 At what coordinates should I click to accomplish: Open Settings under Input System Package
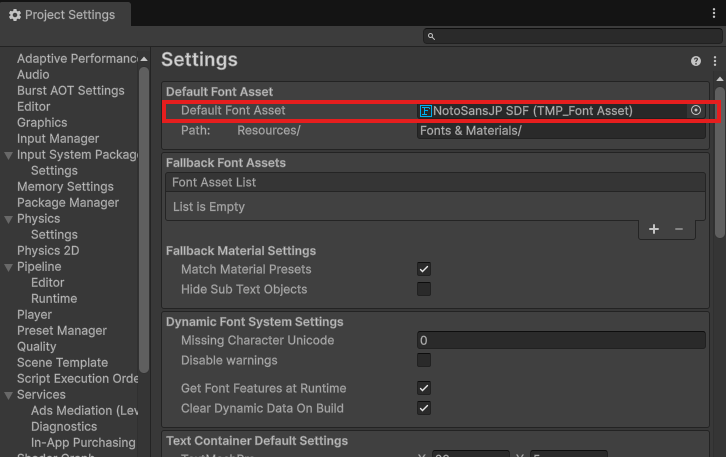pos(54,170)
